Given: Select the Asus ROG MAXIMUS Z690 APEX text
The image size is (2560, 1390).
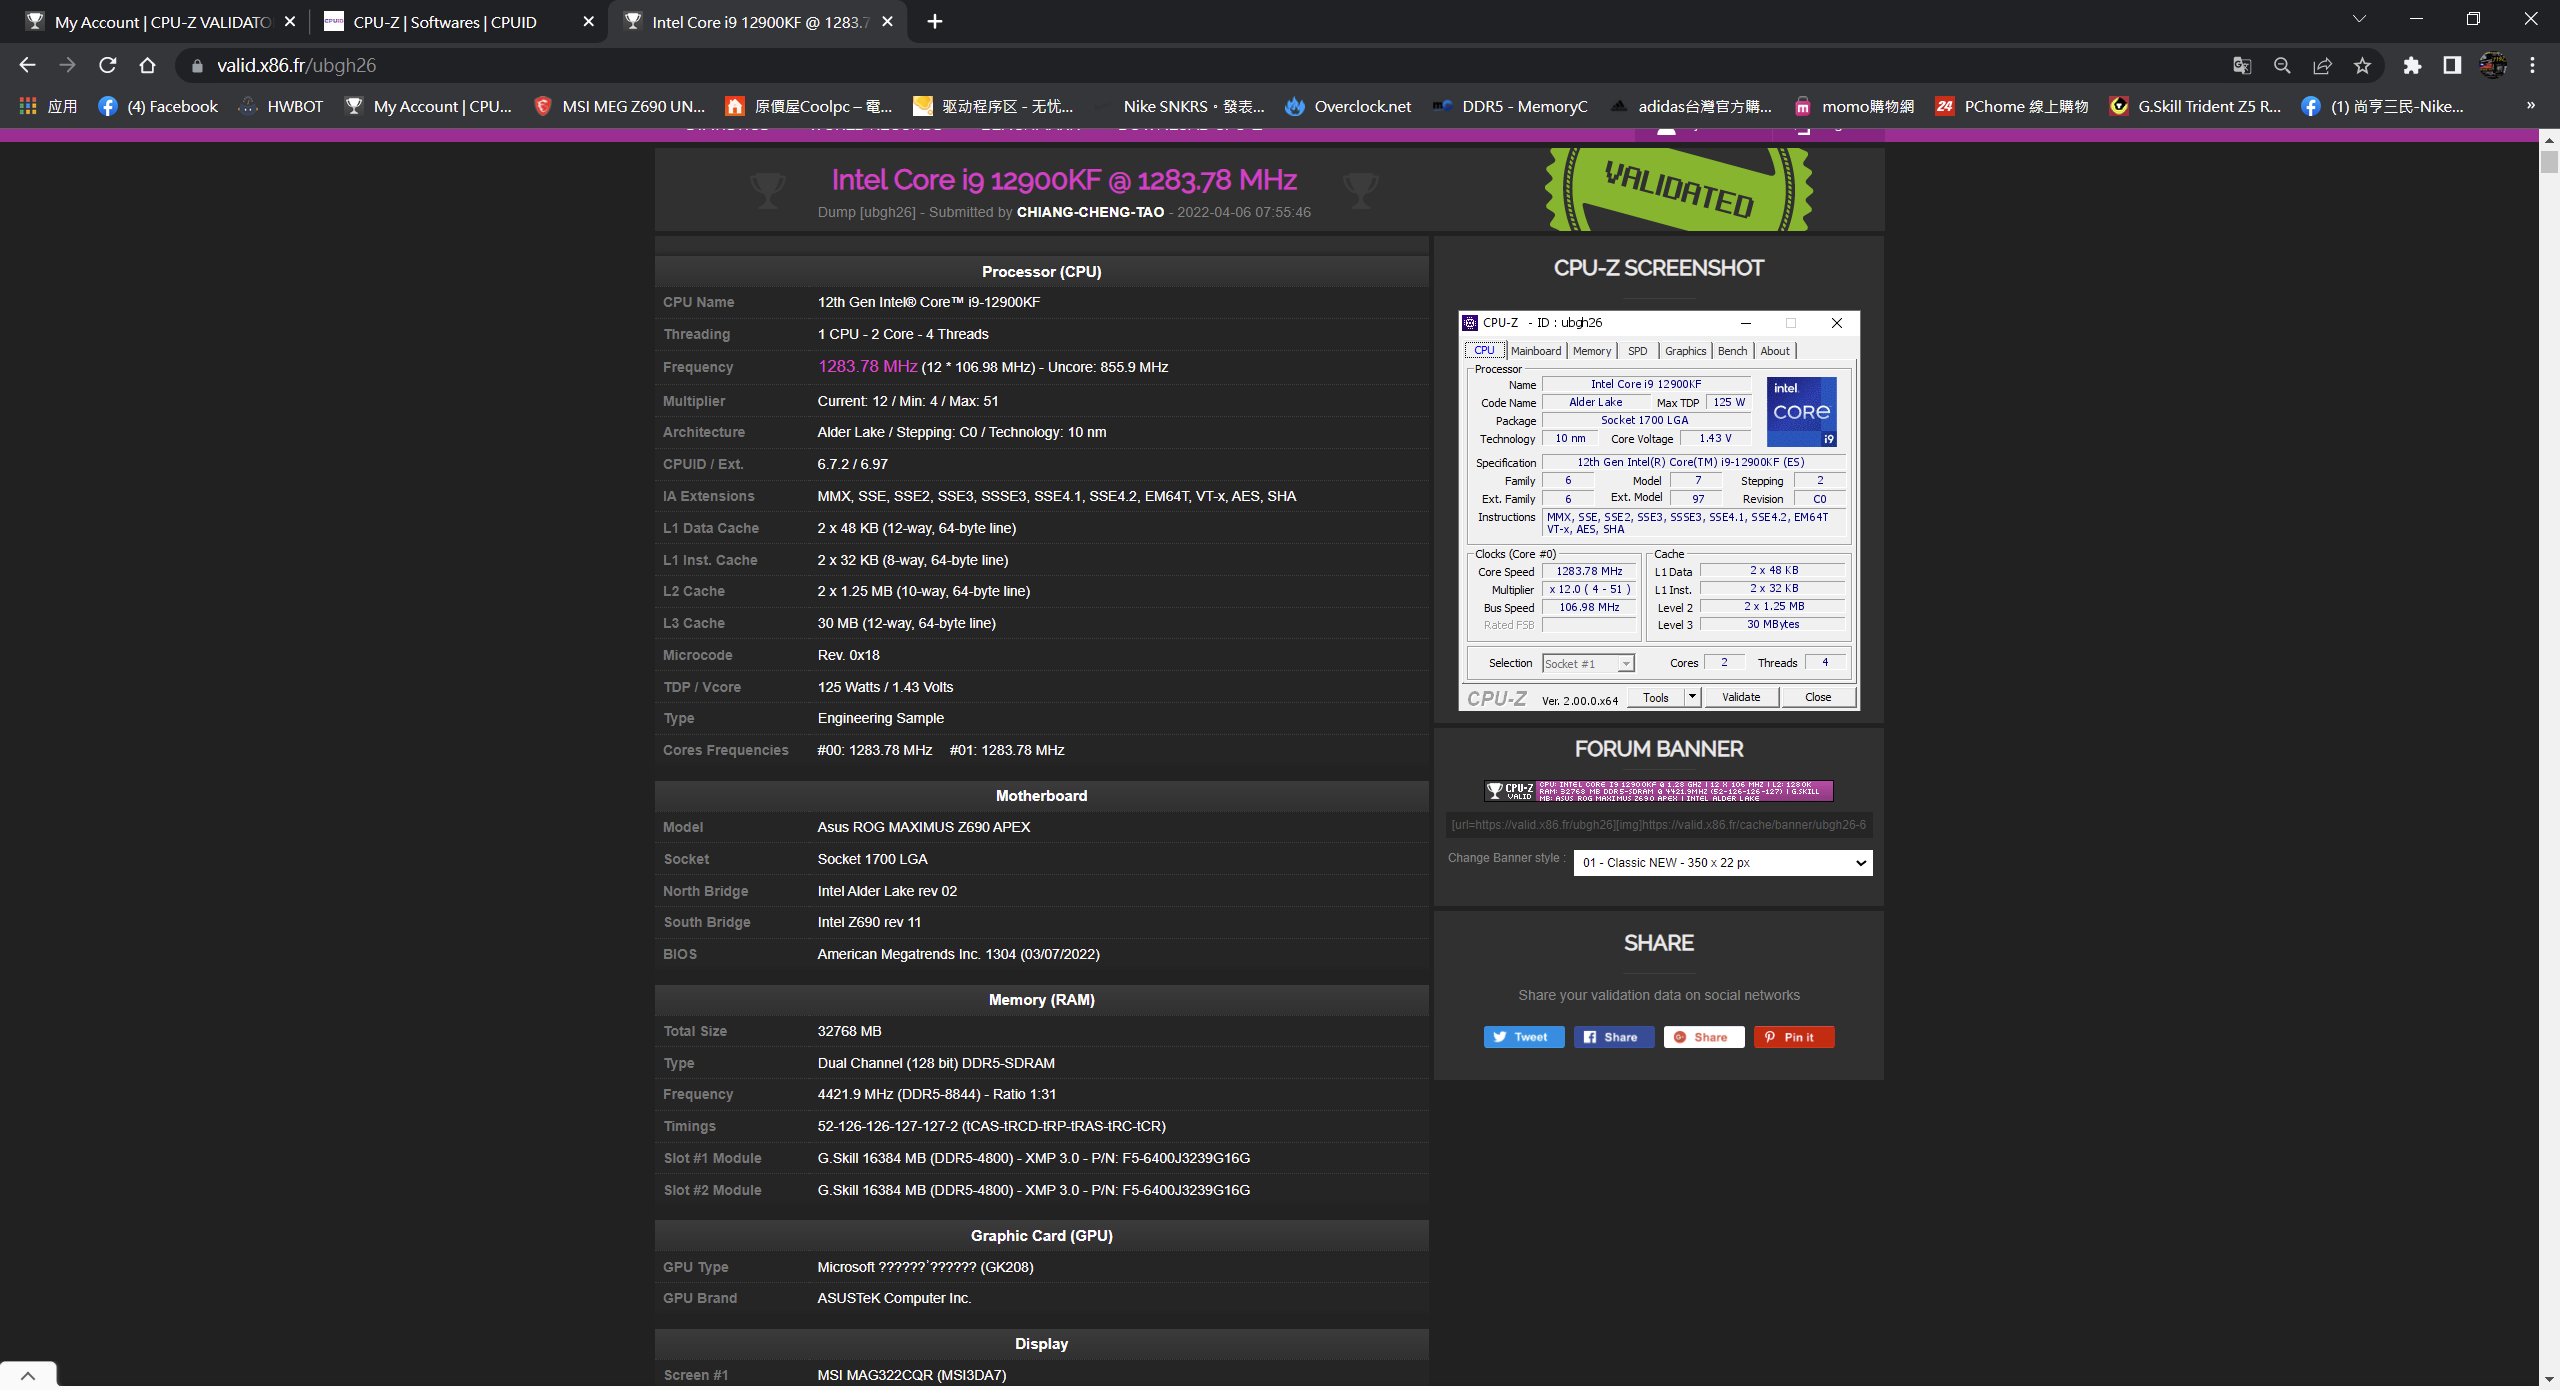Looking at the screenshot, I should [923, 827].
